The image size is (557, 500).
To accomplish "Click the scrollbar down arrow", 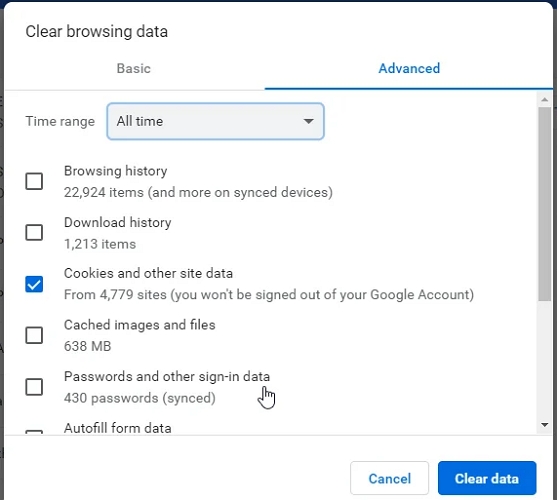I will [545, 425].
